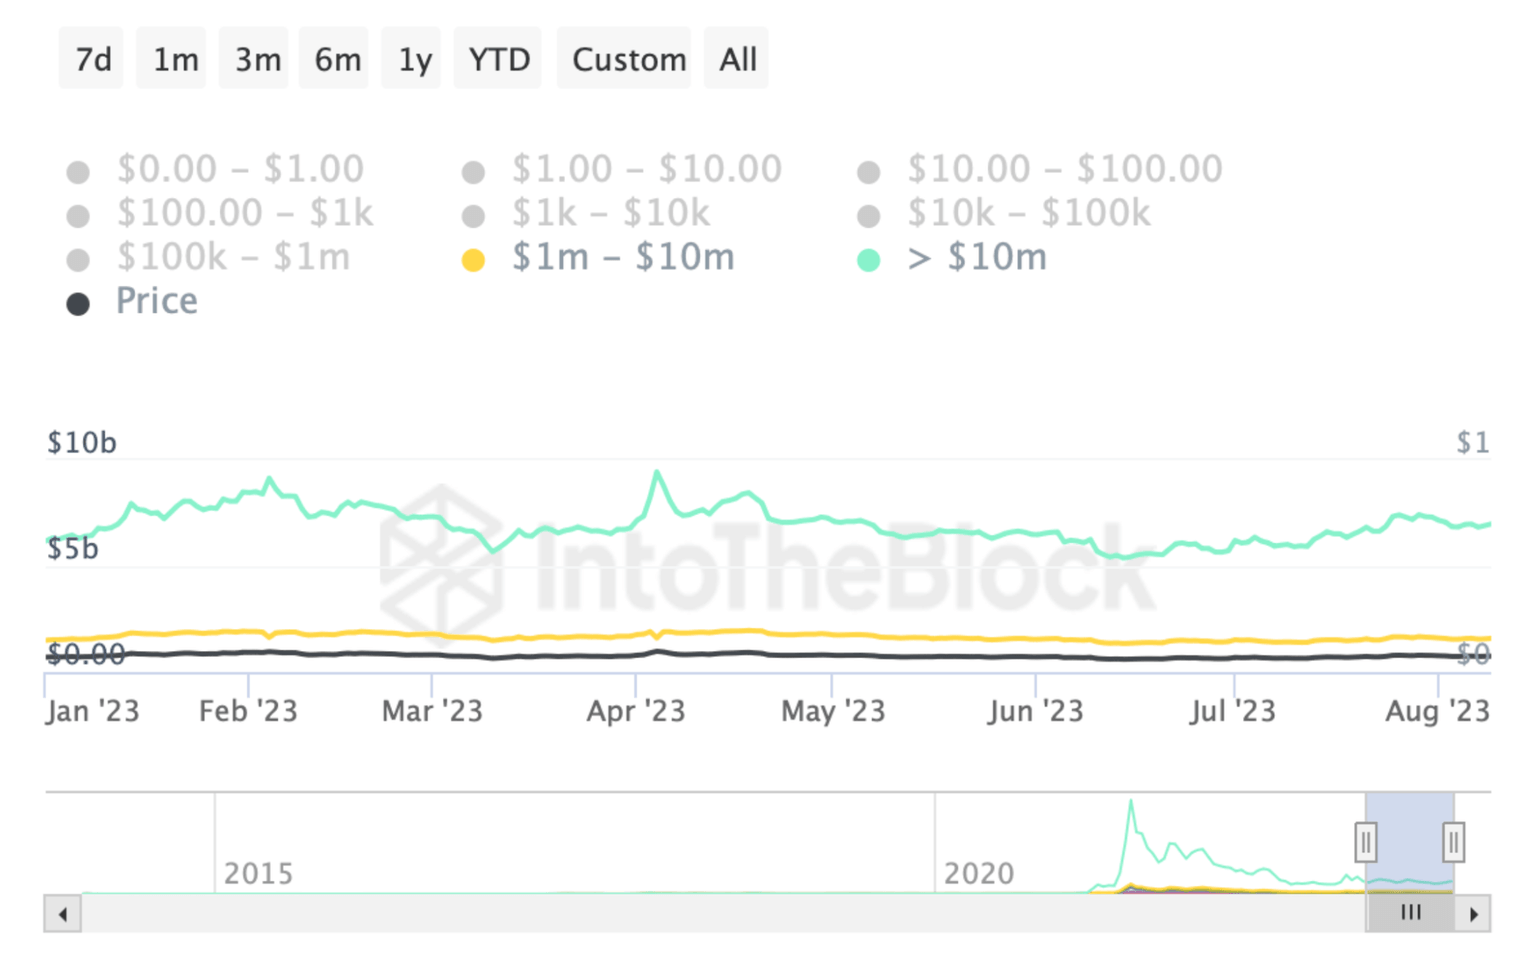
Task: Select the All time range
Action: click(736, 58)
